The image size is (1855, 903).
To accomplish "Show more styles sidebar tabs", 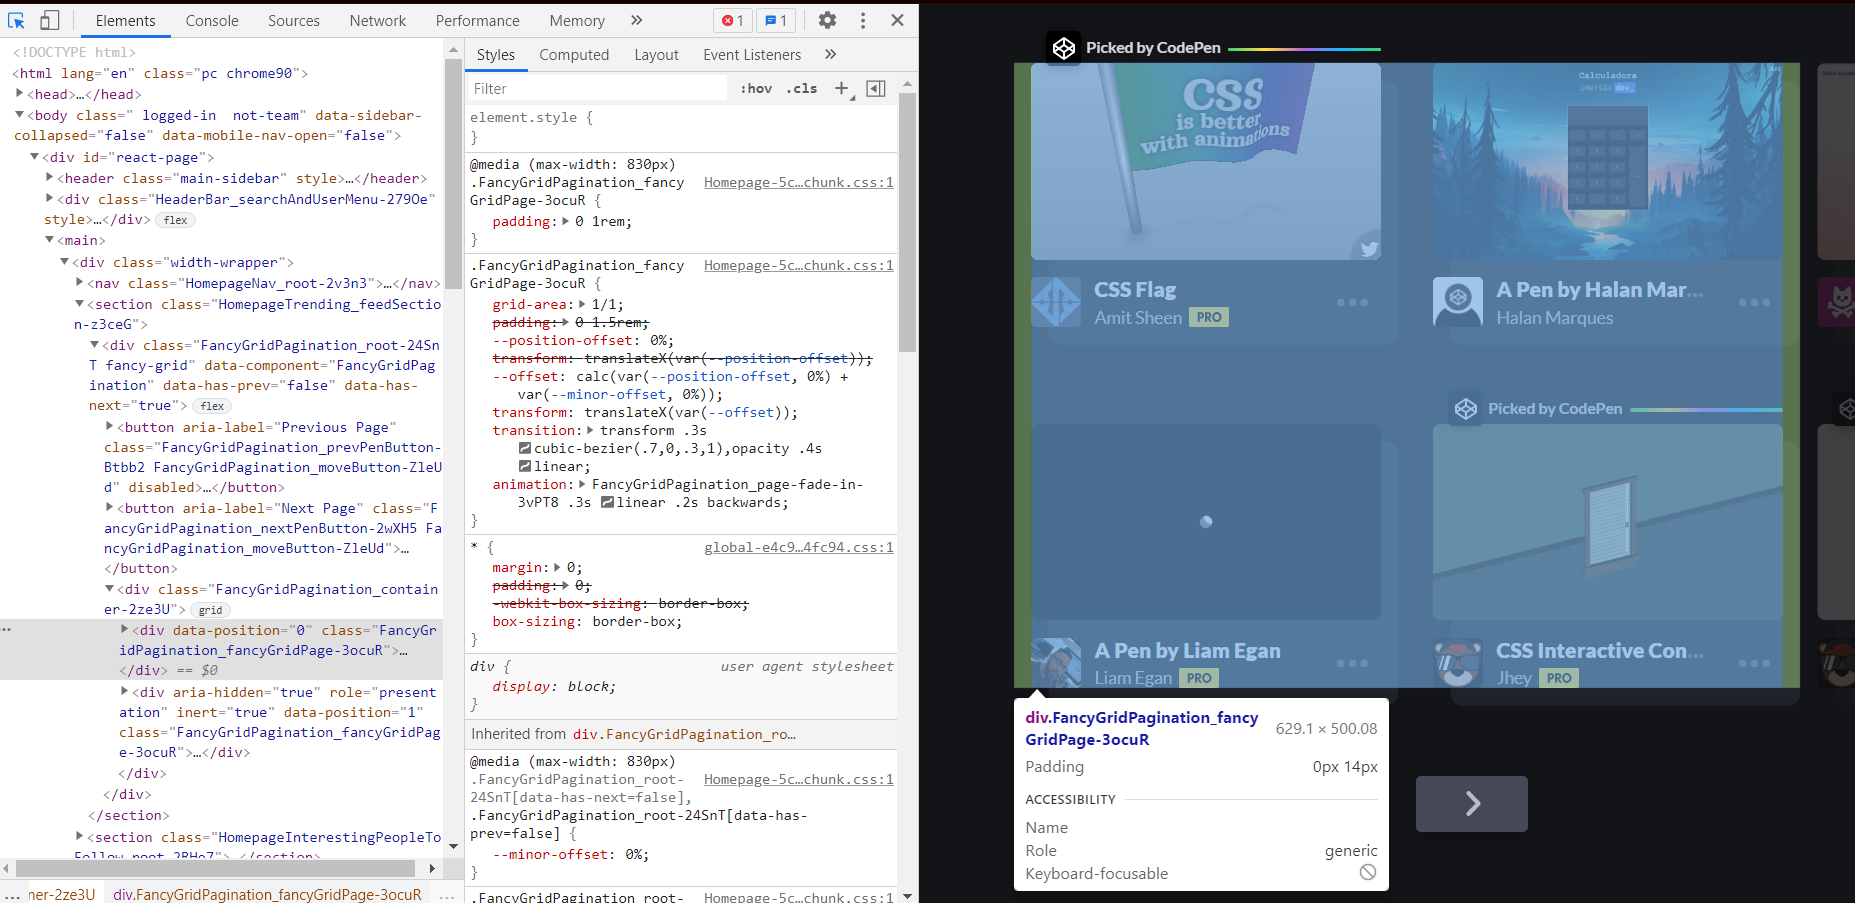I will coord(830,55).
